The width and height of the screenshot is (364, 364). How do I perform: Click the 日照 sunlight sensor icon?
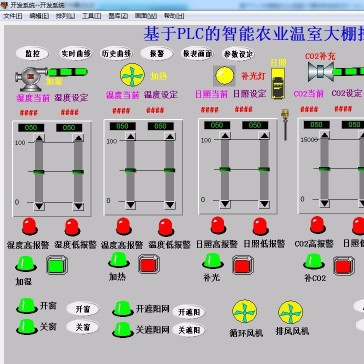tap(278, 83)
